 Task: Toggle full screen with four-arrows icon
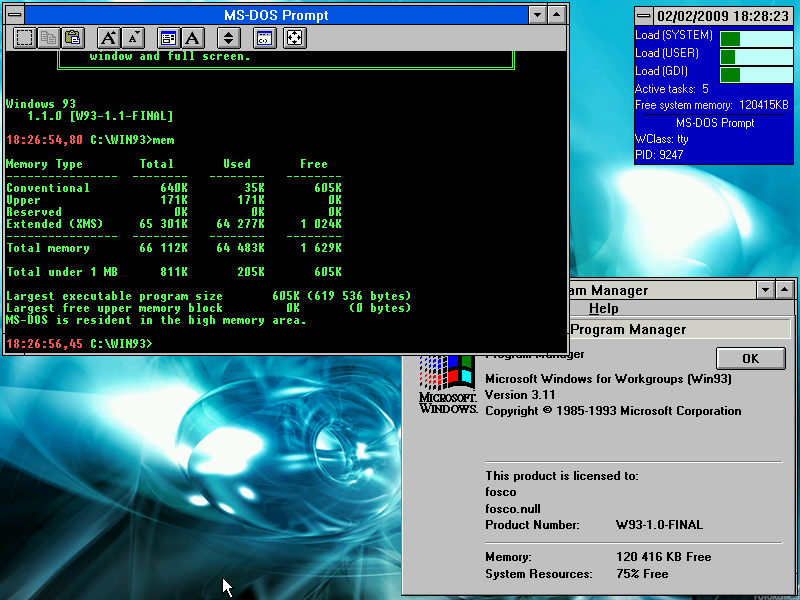click(295, 38)
